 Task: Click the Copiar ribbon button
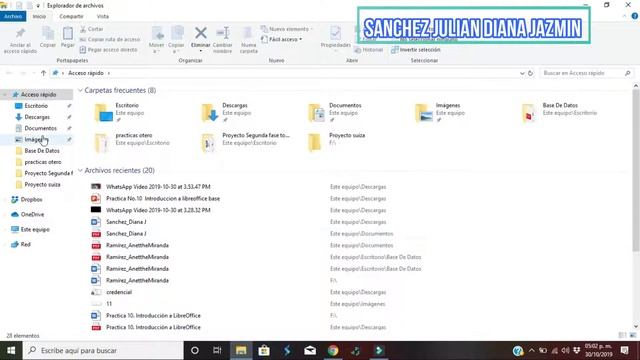[x=48, y=37]
